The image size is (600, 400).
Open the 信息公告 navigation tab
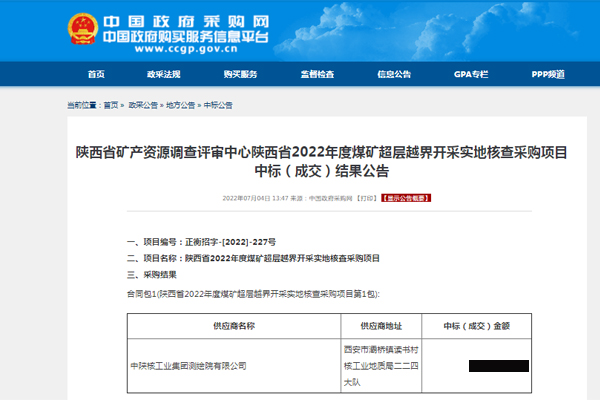coord(394,75)
